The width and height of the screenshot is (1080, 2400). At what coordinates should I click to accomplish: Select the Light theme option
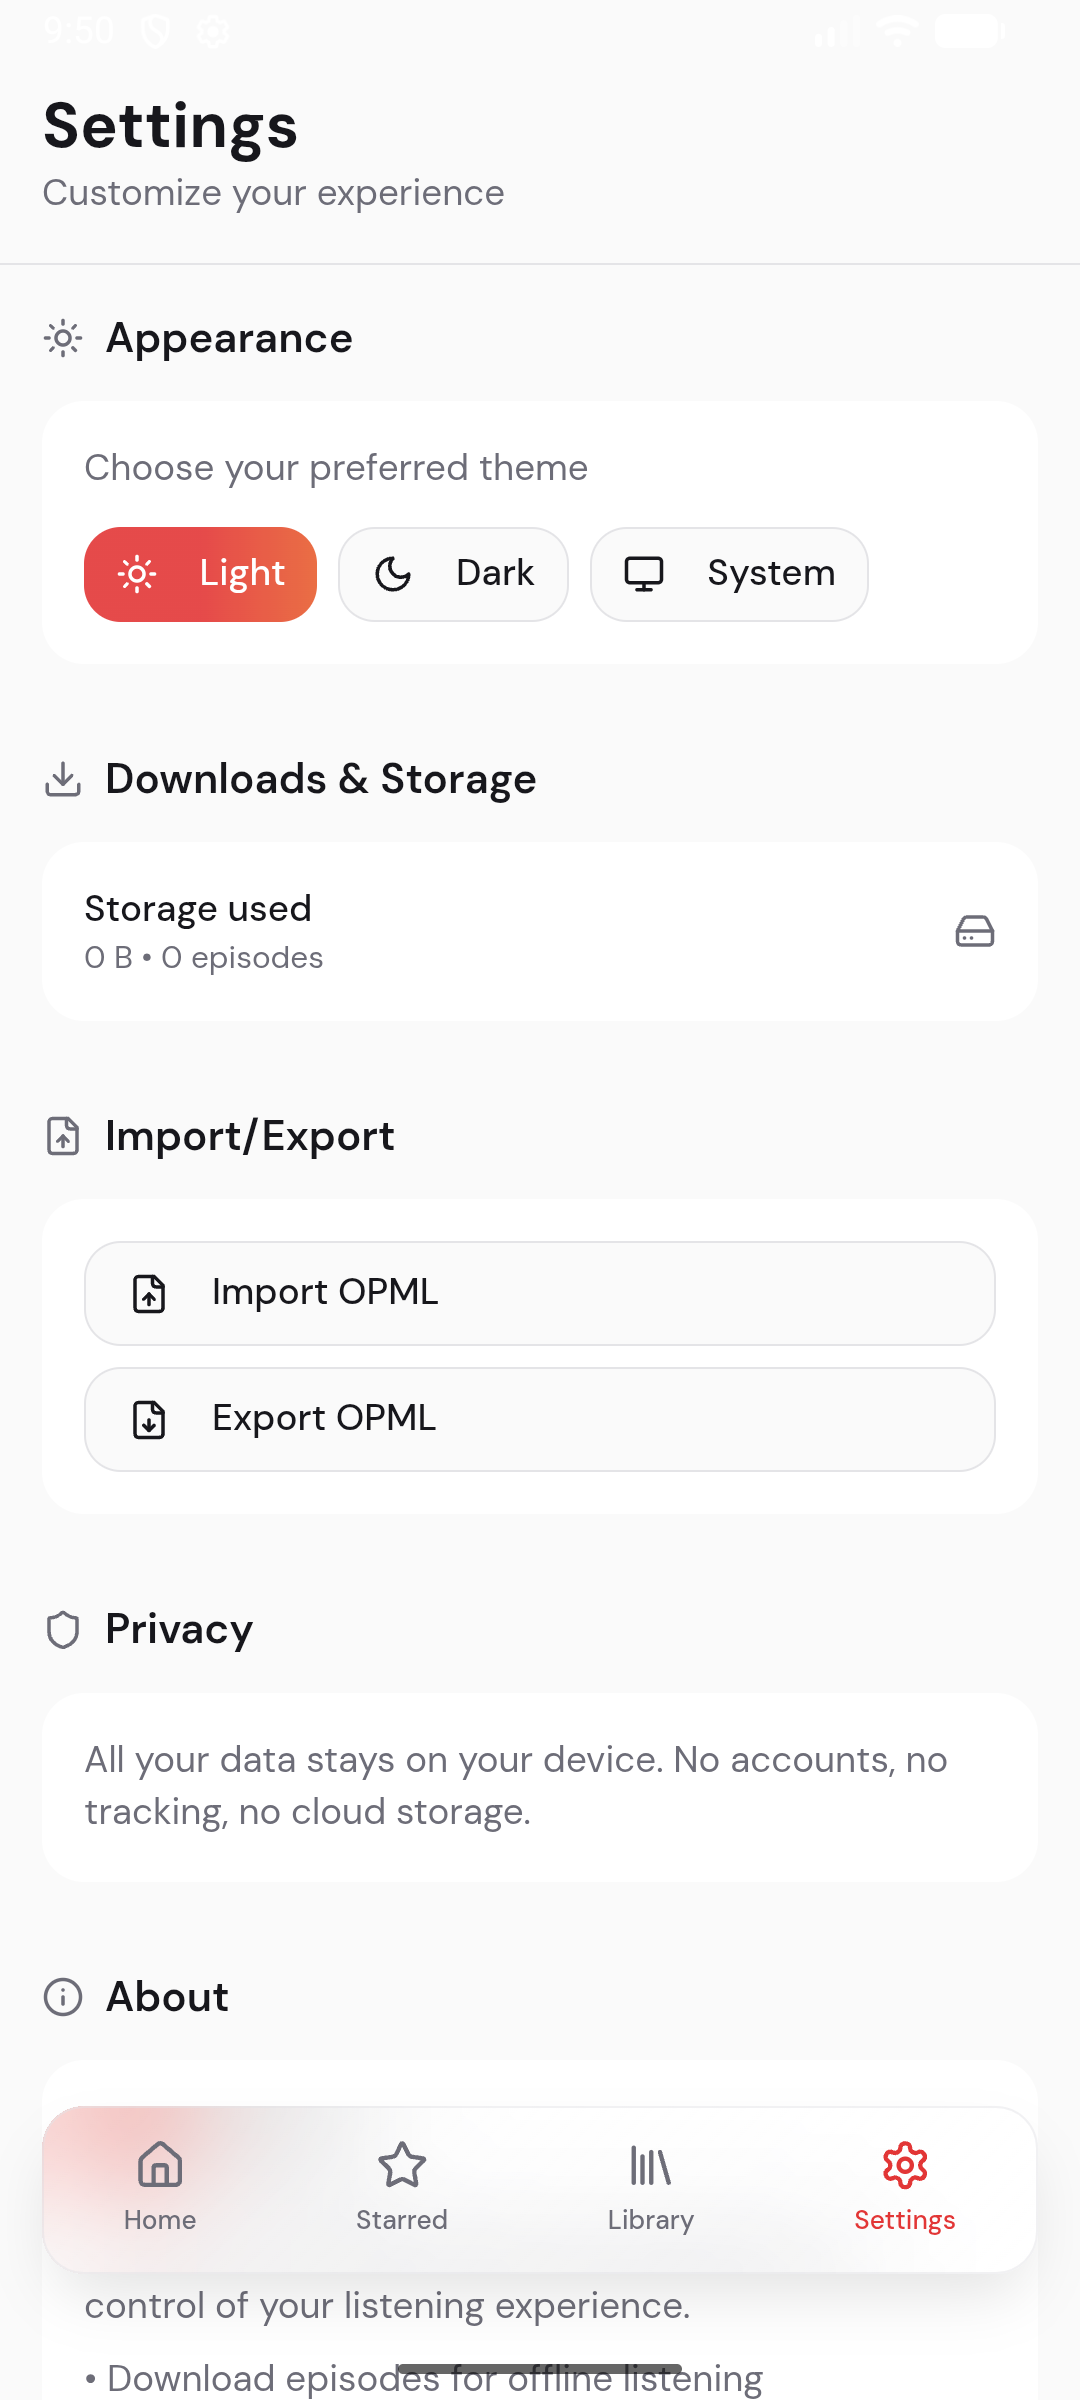[x=200, y=574]
